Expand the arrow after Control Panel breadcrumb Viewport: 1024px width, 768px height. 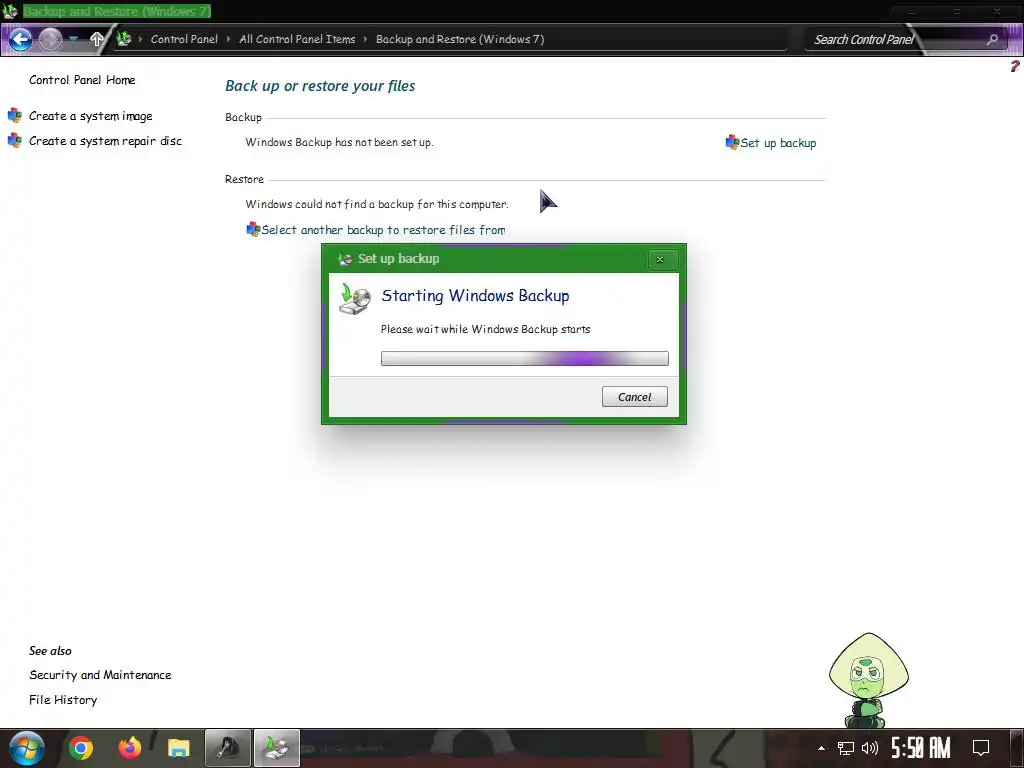228,39
